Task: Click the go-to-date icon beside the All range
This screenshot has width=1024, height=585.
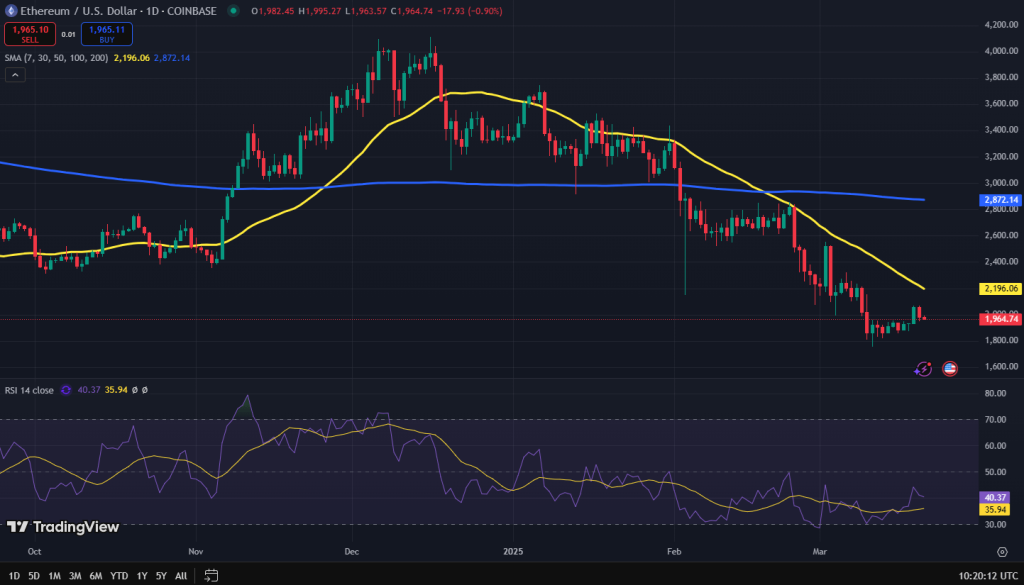Action: [211, 575]
